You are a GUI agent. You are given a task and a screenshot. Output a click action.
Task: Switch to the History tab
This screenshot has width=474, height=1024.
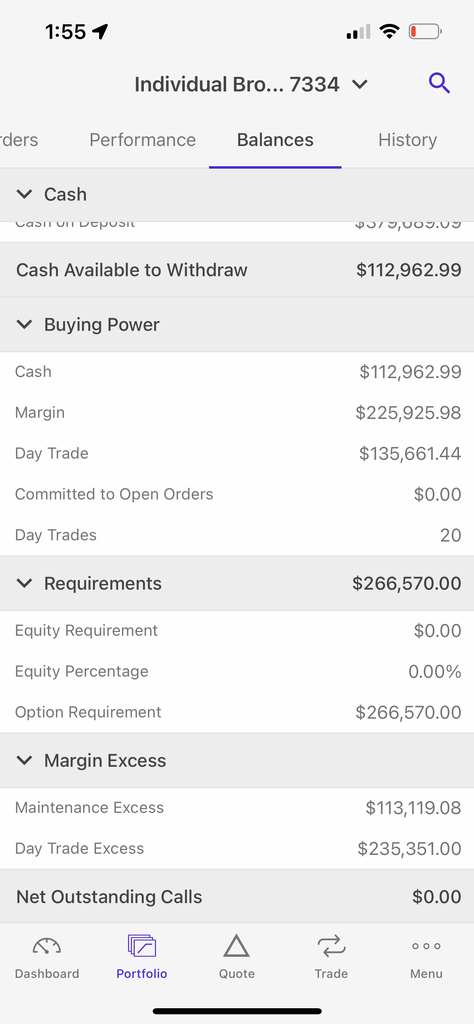(x=407, y=140)
